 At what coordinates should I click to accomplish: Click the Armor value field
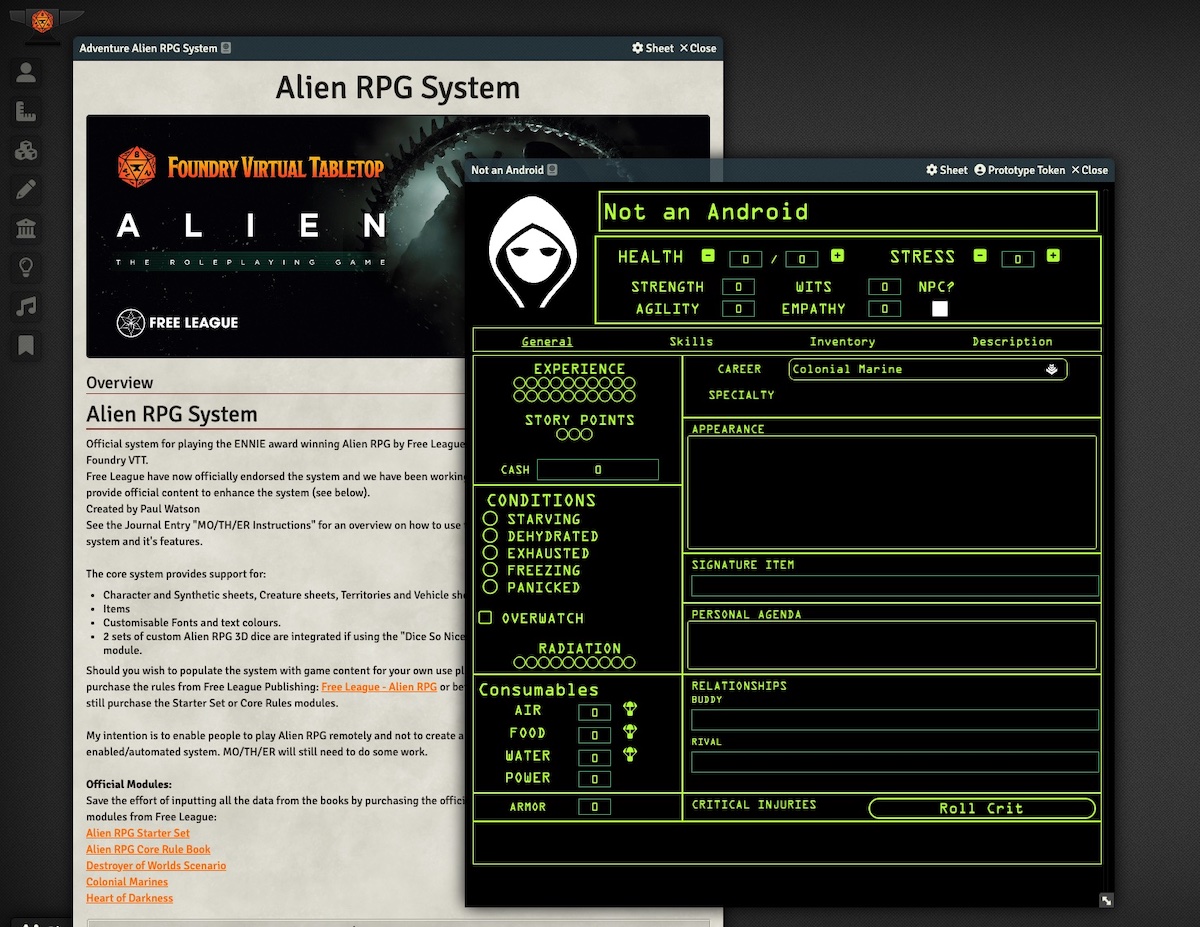click(594, 807)
